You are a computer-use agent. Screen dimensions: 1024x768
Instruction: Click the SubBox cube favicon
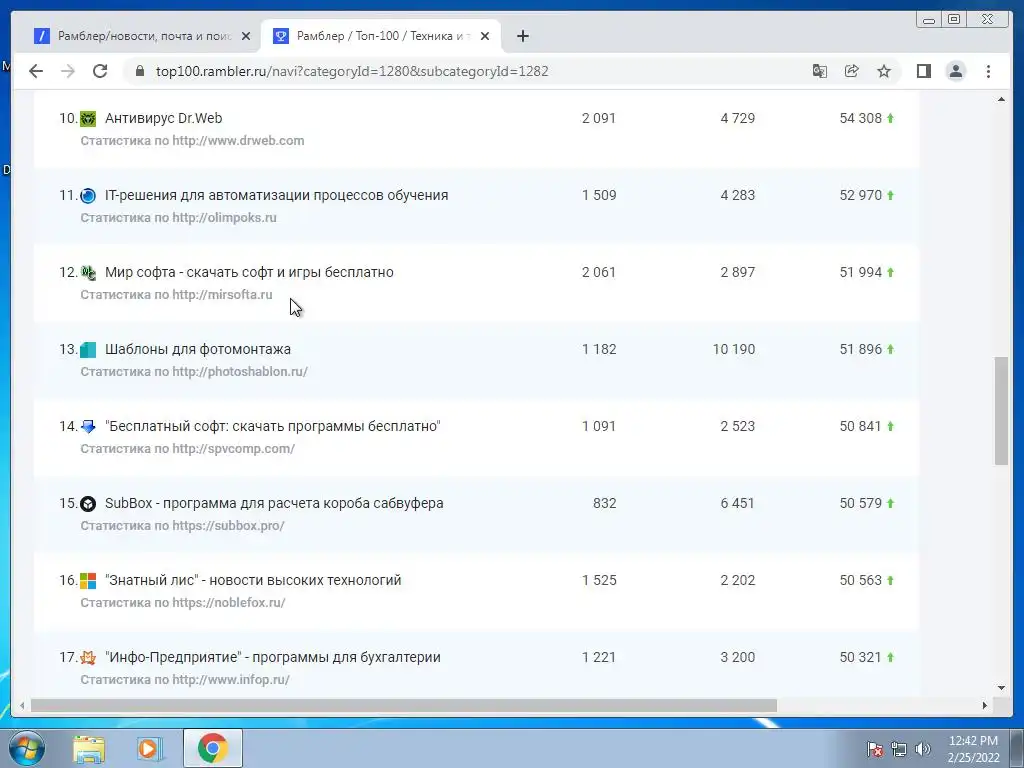click(88, 504)
